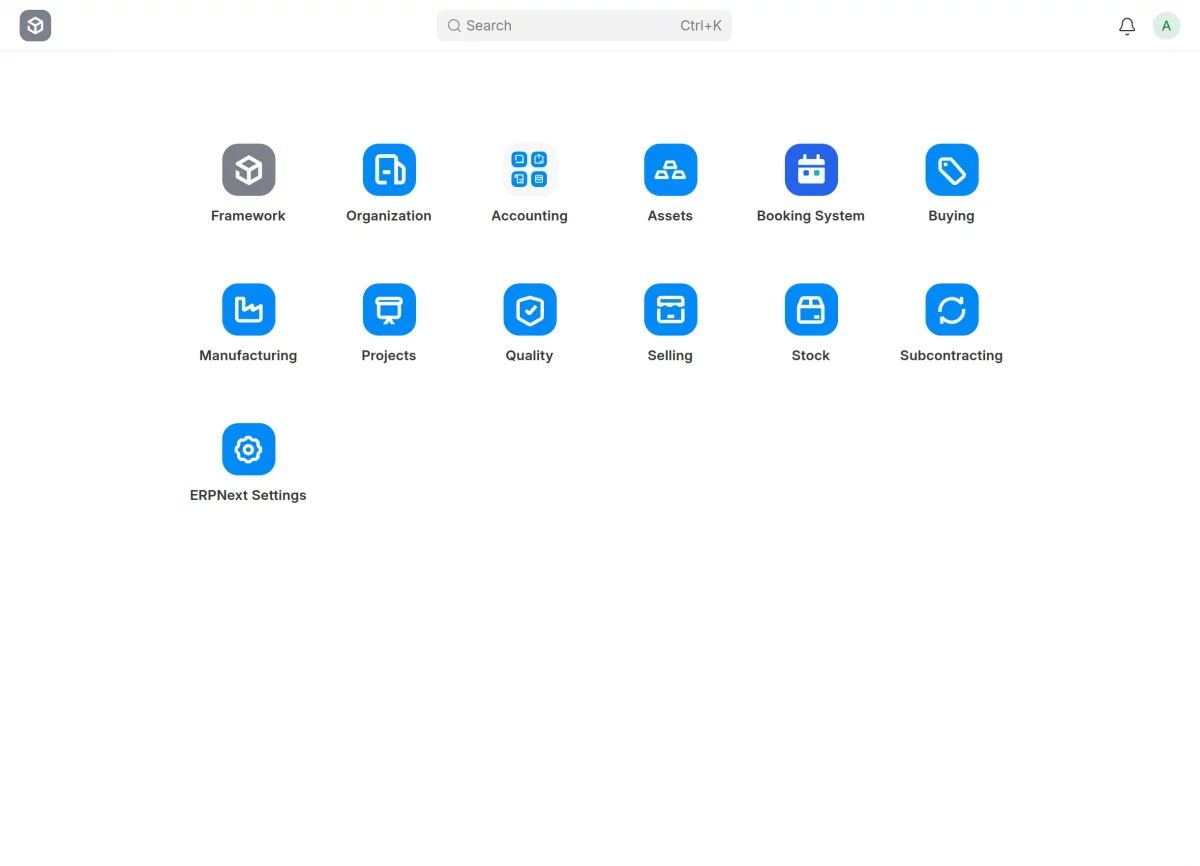
Task: Click the home cube logo in navbar
Action: [x=35, y=26]
